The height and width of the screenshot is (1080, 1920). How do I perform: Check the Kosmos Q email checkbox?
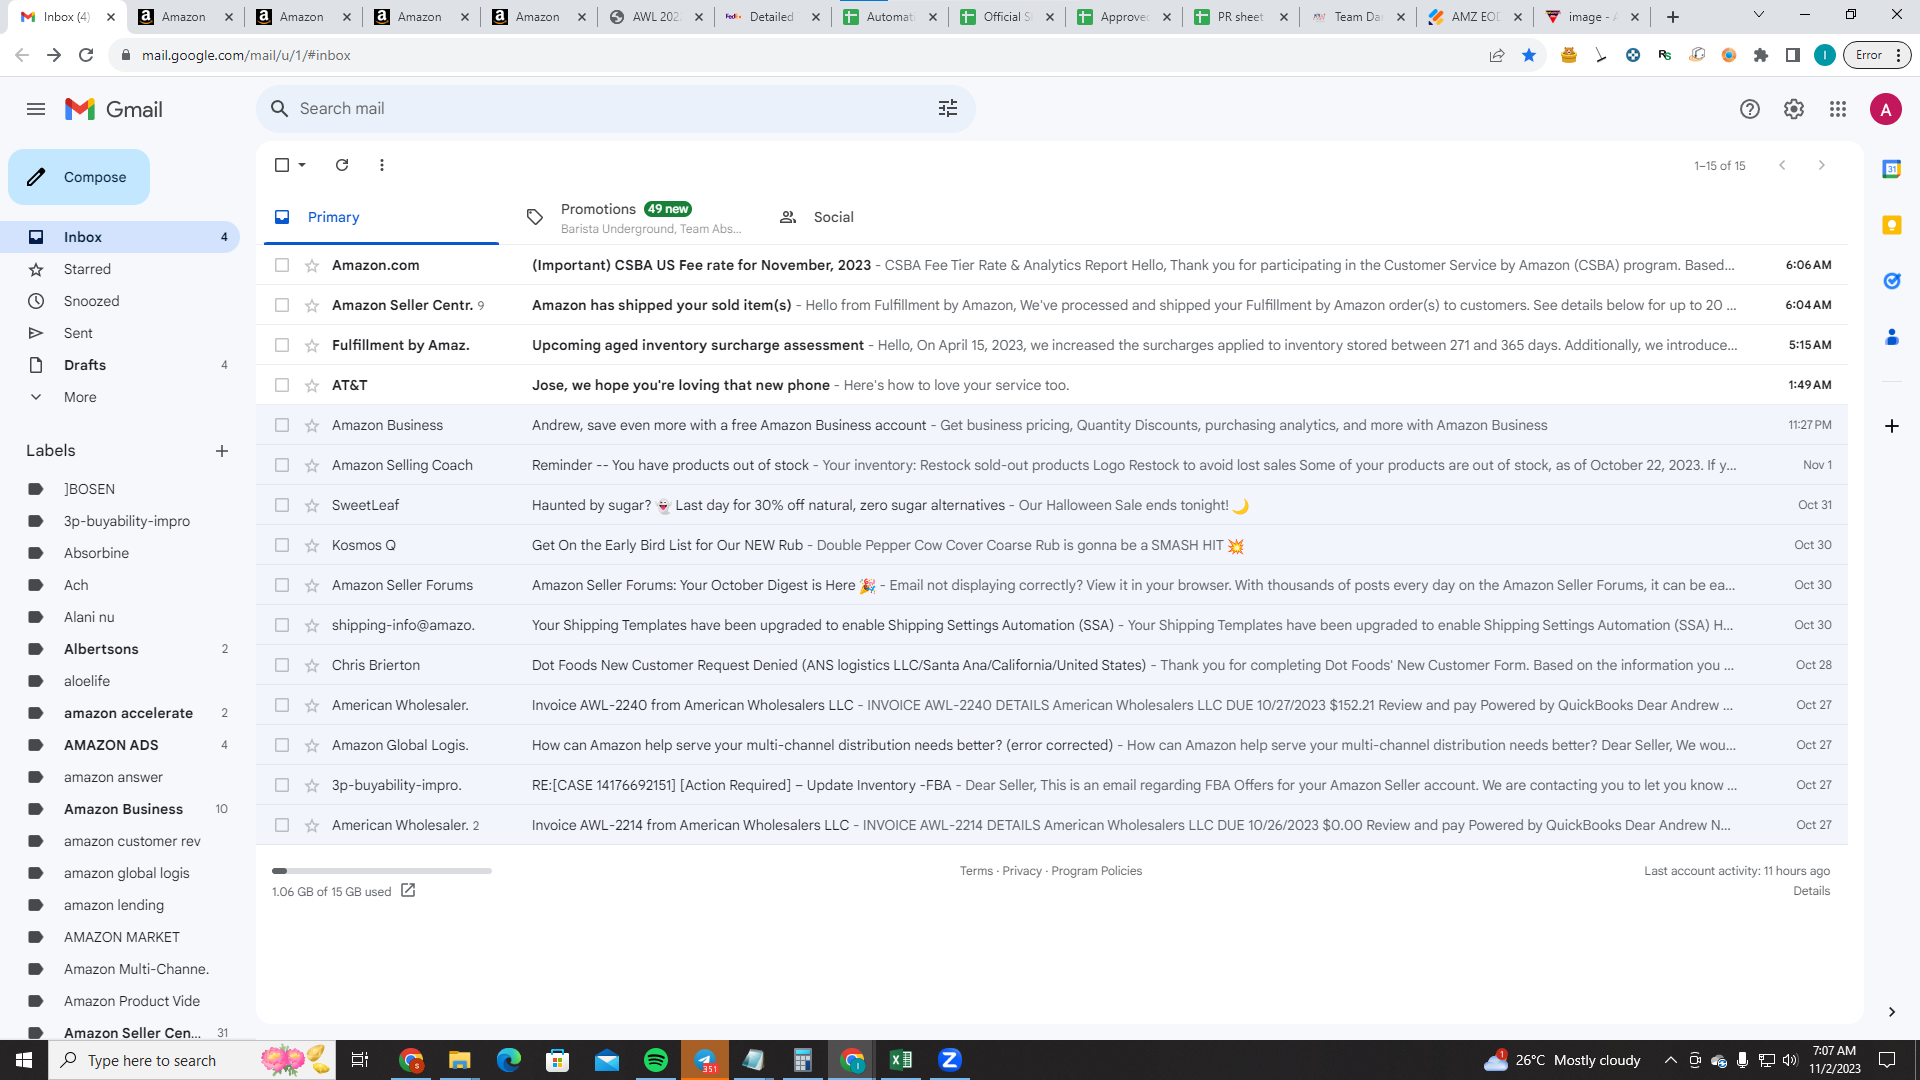tap(282, 545)
